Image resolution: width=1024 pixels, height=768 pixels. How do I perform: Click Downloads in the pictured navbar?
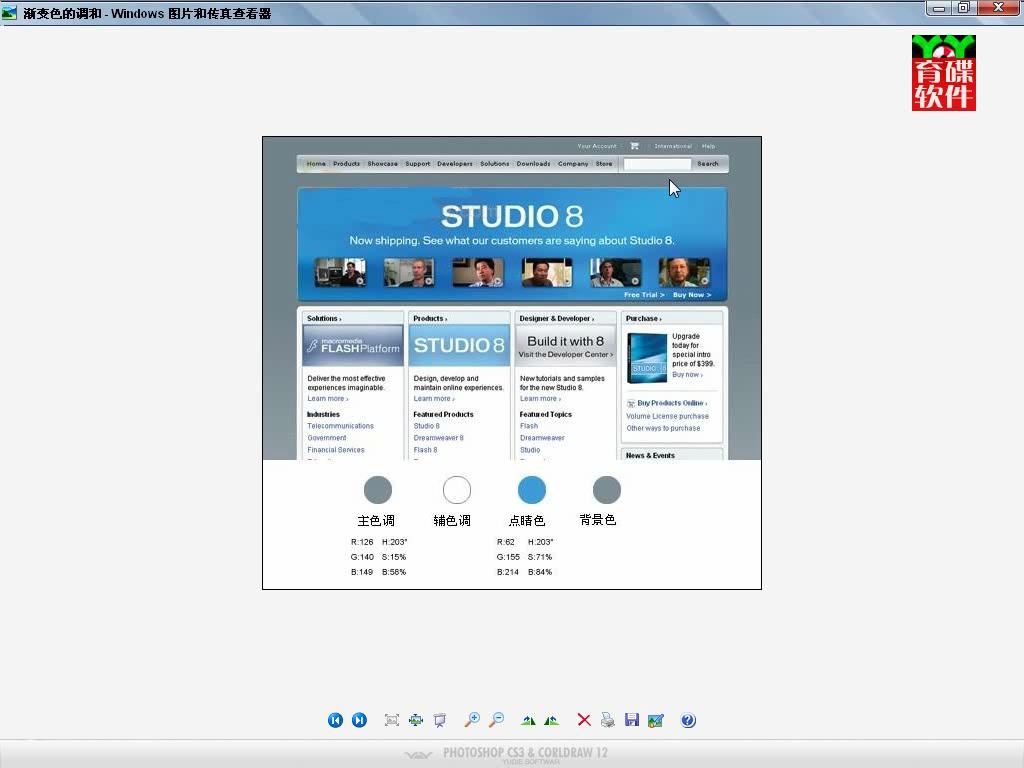[x=533, y=164]
